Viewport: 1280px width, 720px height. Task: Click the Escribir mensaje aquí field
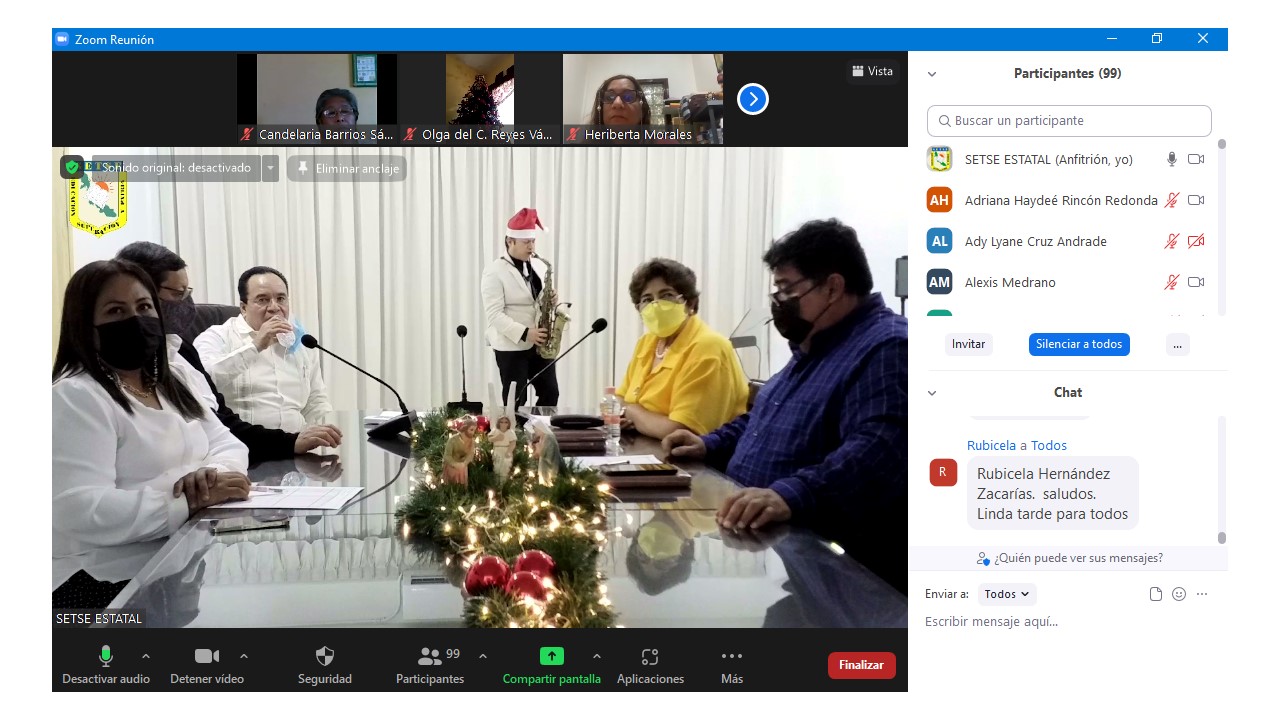pos(1067,622)
